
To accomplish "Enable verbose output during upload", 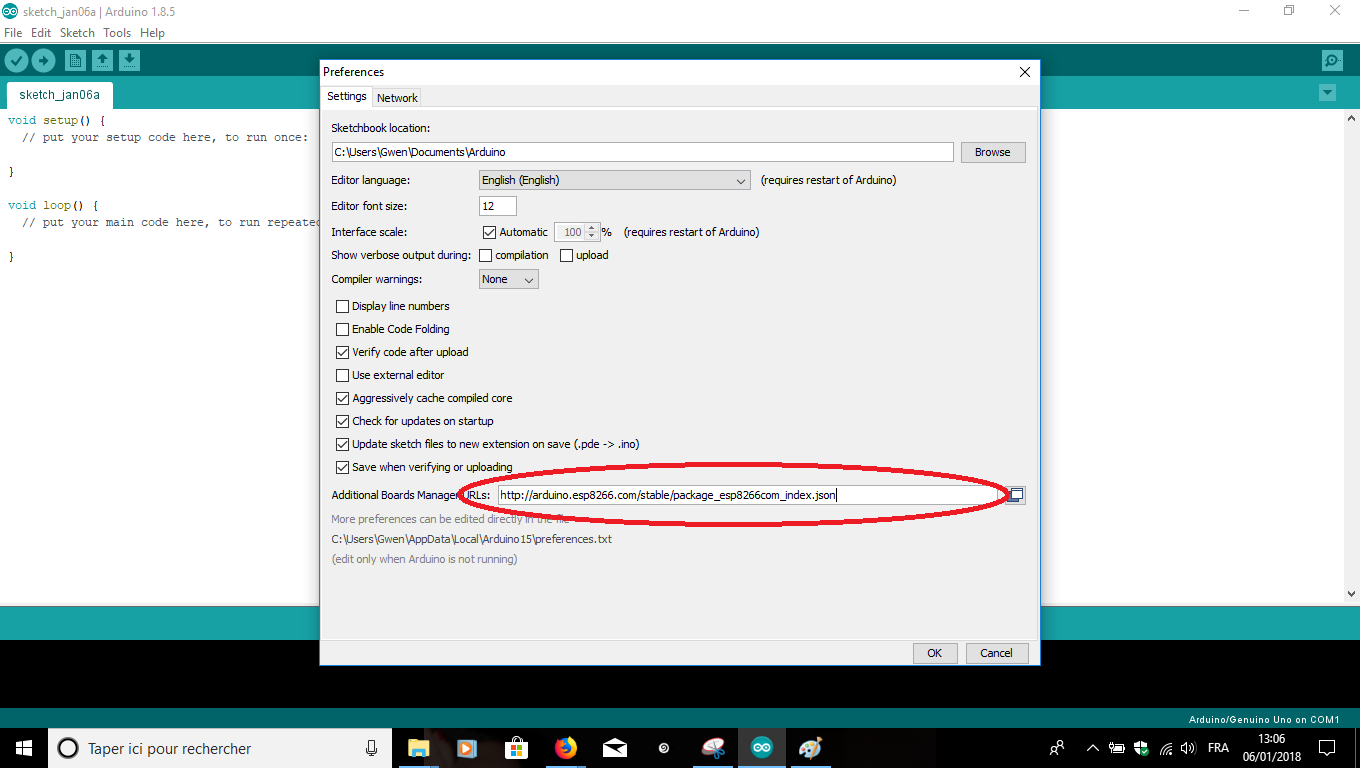I will tap(567, 255).
